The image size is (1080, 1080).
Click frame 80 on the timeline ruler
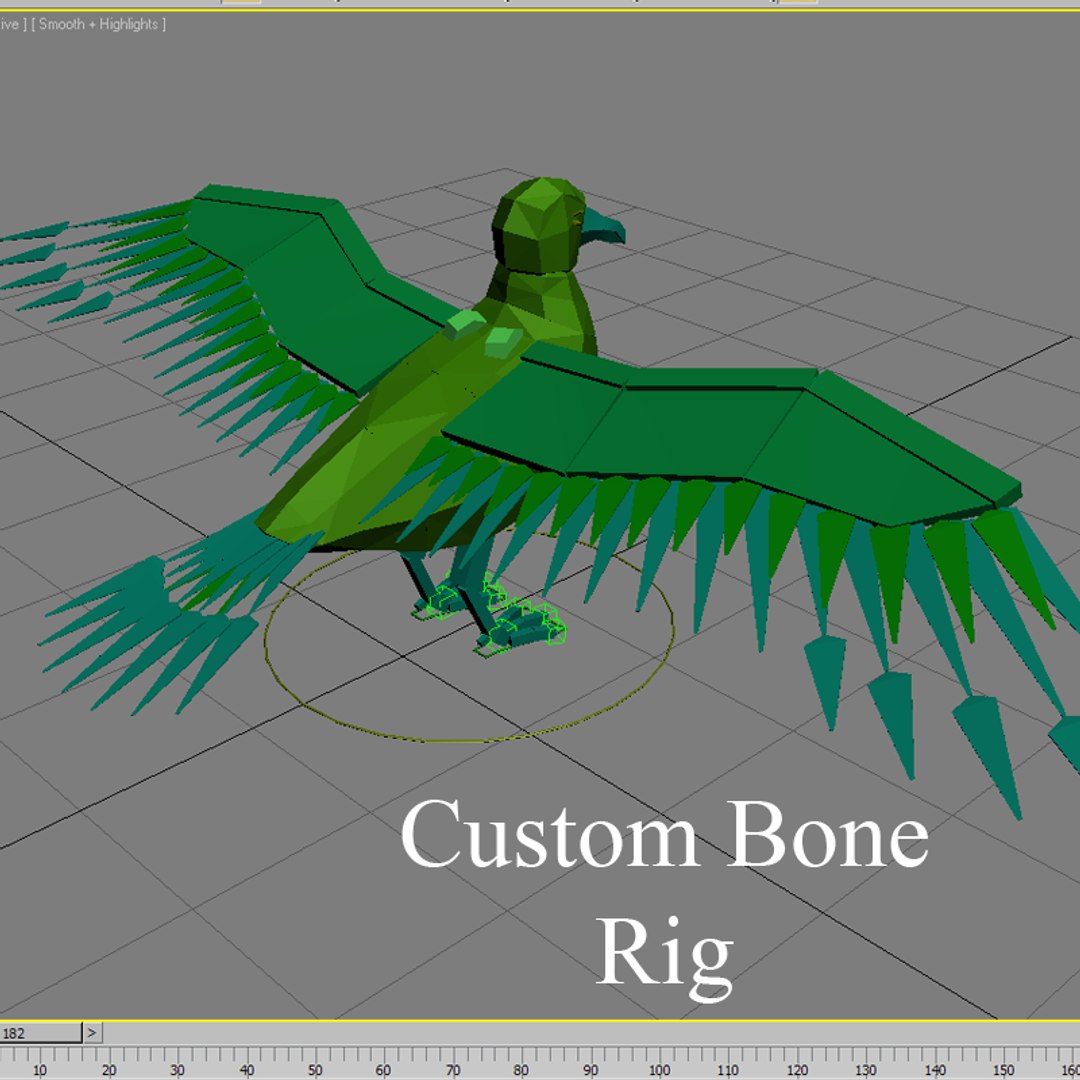pos(521,1070)
